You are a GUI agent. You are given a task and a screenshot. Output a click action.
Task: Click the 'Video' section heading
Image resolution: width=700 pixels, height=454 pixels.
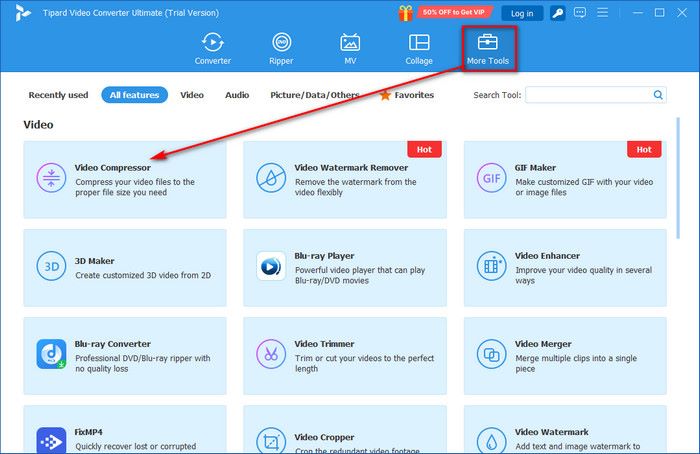point(38,125)
